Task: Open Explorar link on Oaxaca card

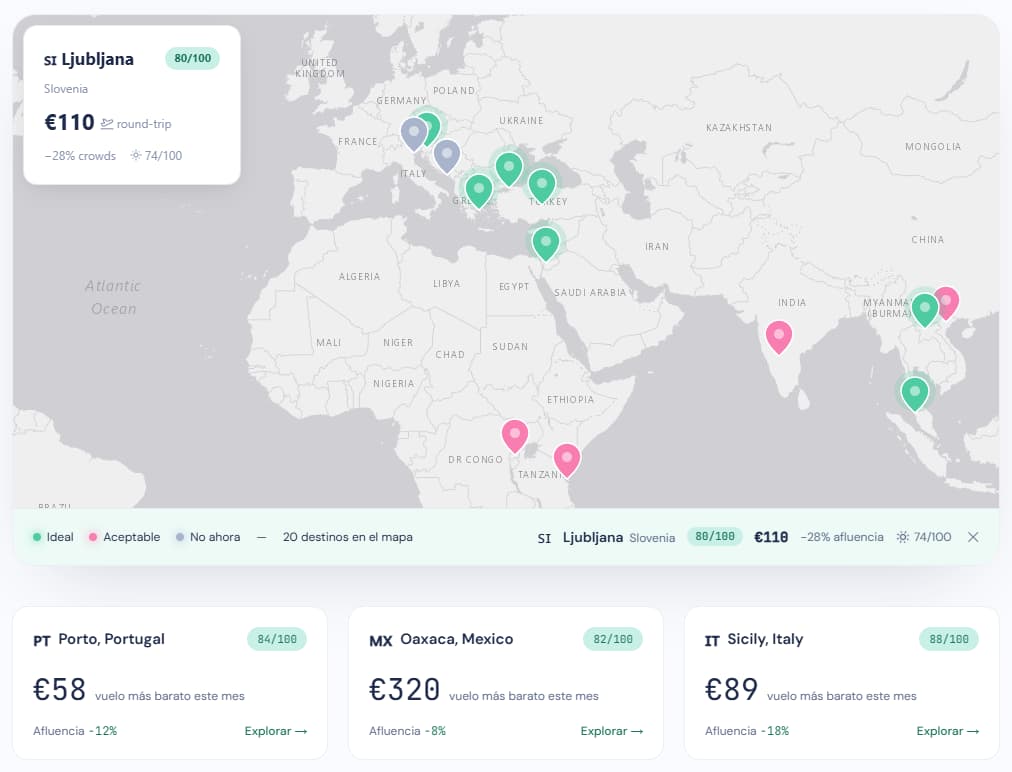Action: tap(612, 731)
